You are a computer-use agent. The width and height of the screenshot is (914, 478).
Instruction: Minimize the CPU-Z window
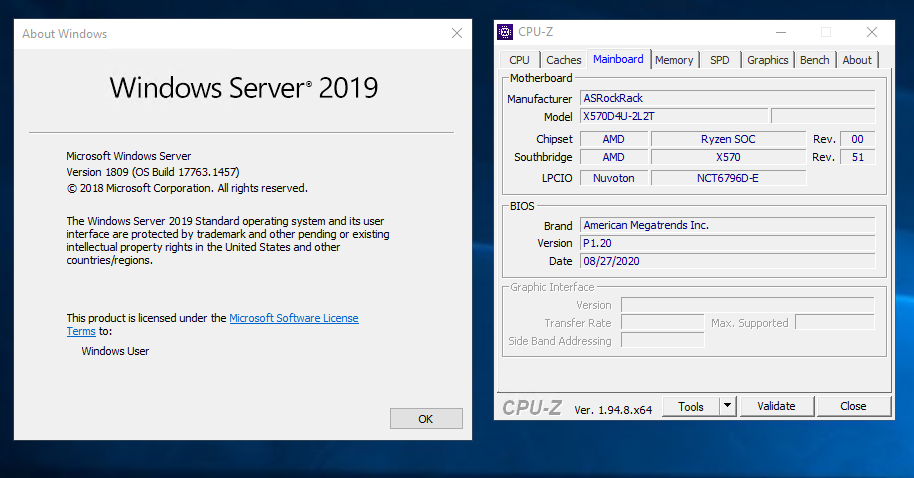coord(781,32)
